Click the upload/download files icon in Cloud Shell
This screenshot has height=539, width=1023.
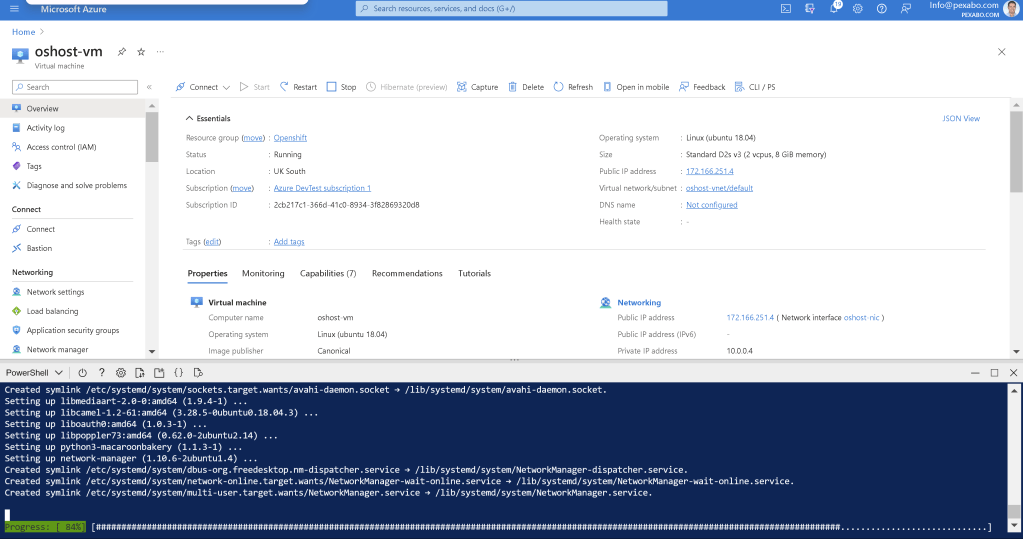pos(140,373)
